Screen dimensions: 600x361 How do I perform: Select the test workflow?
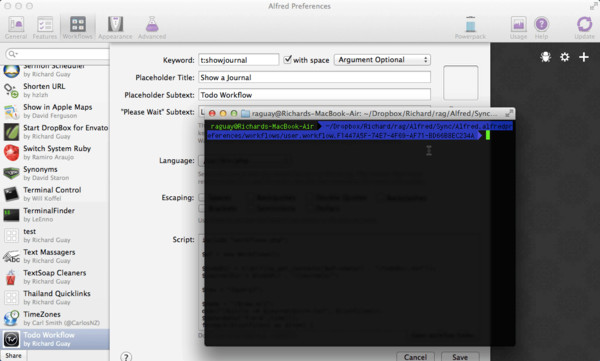[x=55, y=235]
